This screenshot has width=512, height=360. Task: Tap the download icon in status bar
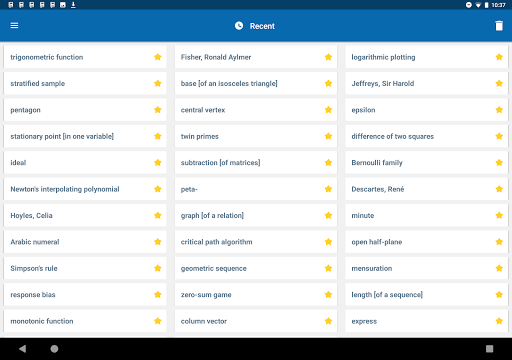(x=73, y=5)
